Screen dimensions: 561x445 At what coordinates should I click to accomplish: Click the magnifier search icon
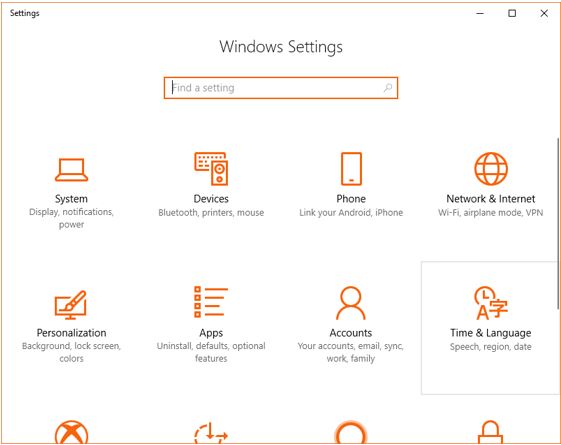tap(388, 88)
